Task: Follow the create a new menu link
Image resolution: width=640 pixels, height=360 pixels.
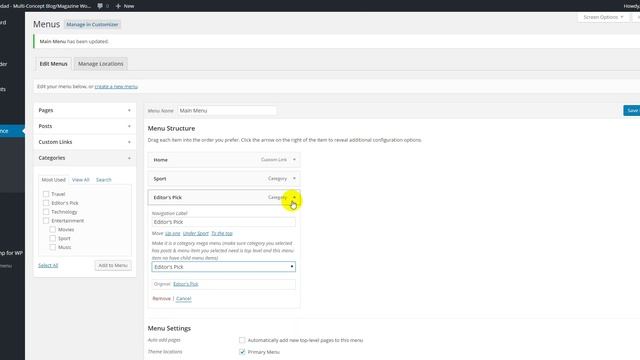Action: [116, 87]
